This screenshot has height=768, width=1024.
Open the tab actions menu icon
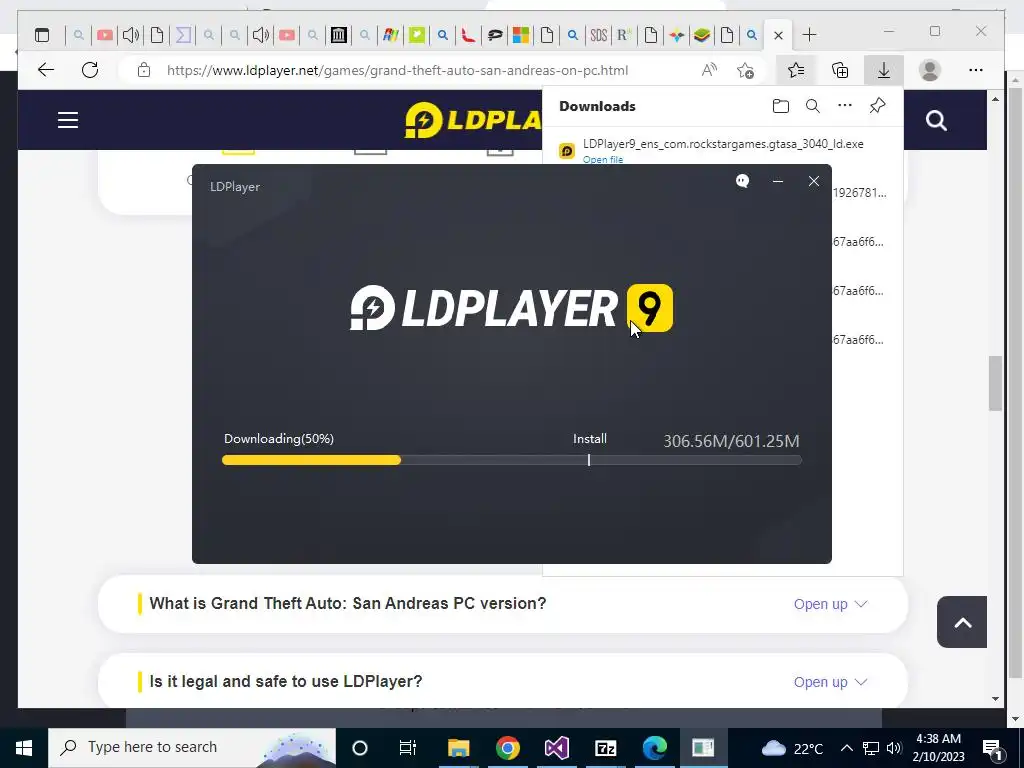pyautogui.click(x=42, y=35)
